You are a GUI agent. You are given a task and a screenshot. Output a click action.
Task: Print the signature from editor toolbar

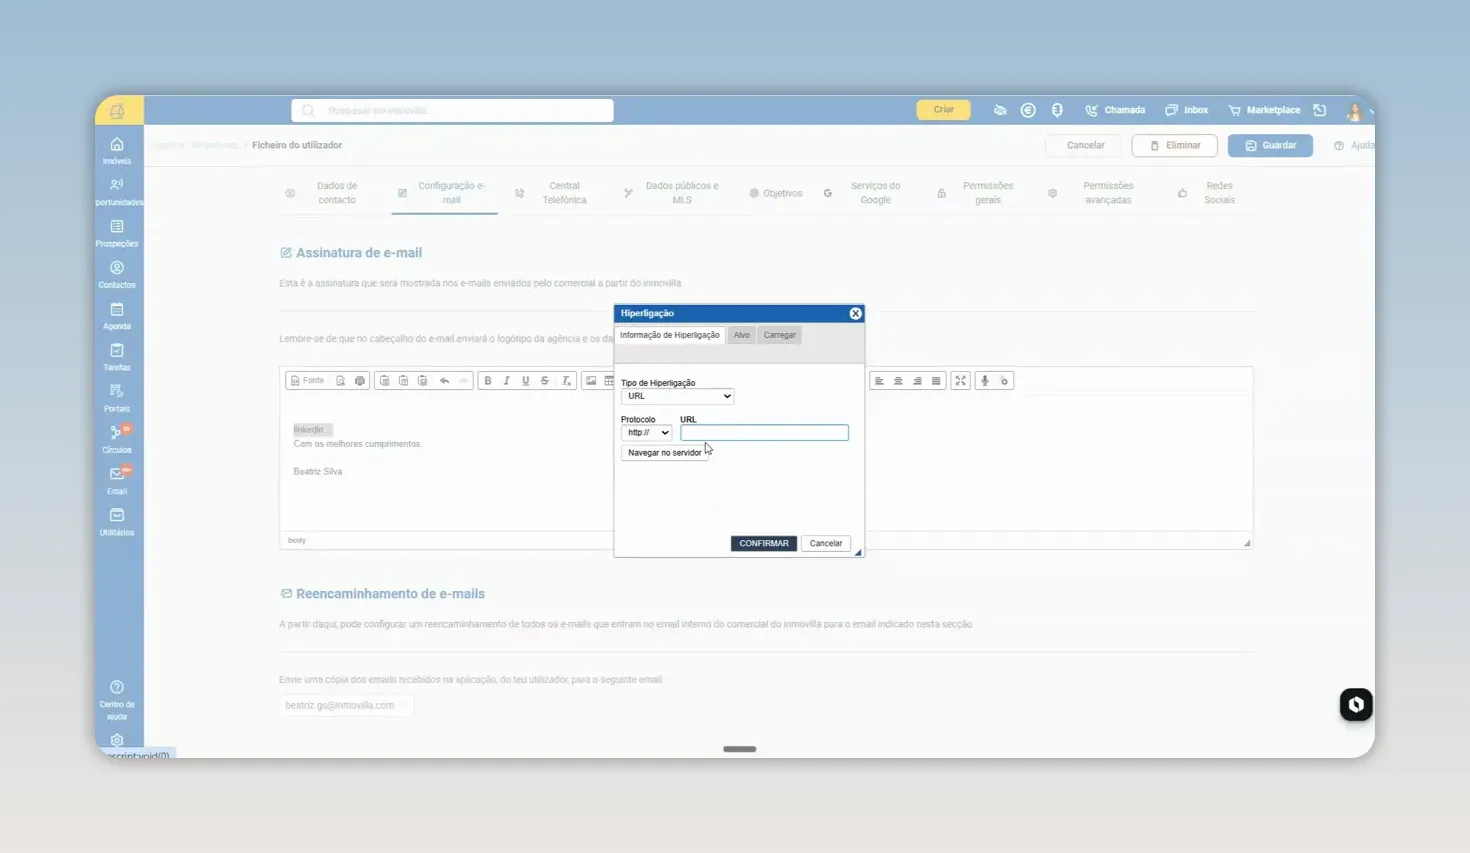tap(360, 381)
